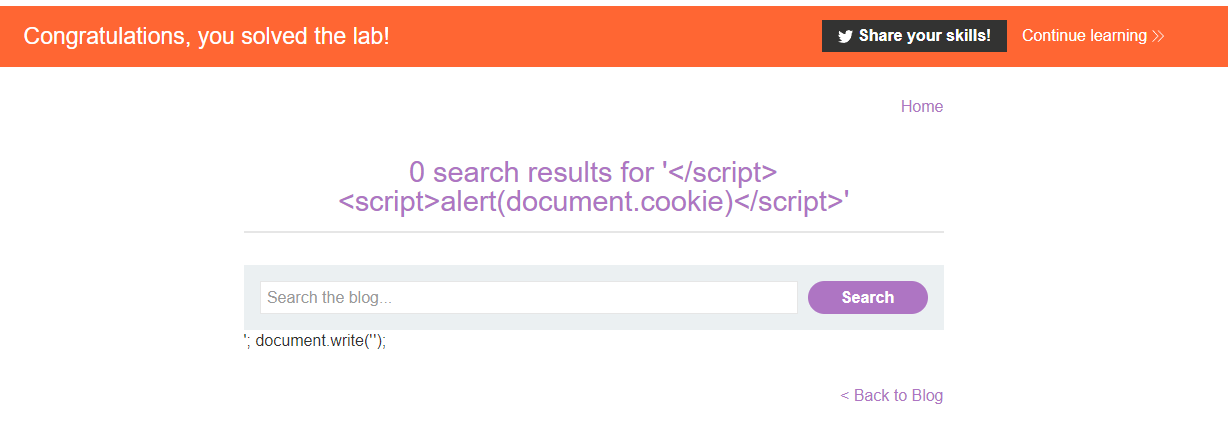
Task: Click the double chevron after Continue learning
Action: (x=1158, y=36)
